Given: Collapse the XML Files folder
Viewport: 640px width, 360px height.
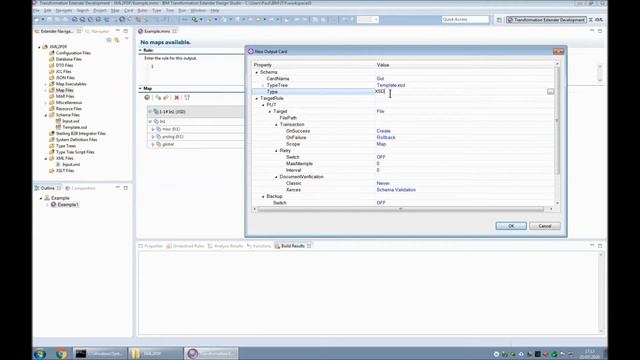Looking at the screenshot, I should pos(46,159).
